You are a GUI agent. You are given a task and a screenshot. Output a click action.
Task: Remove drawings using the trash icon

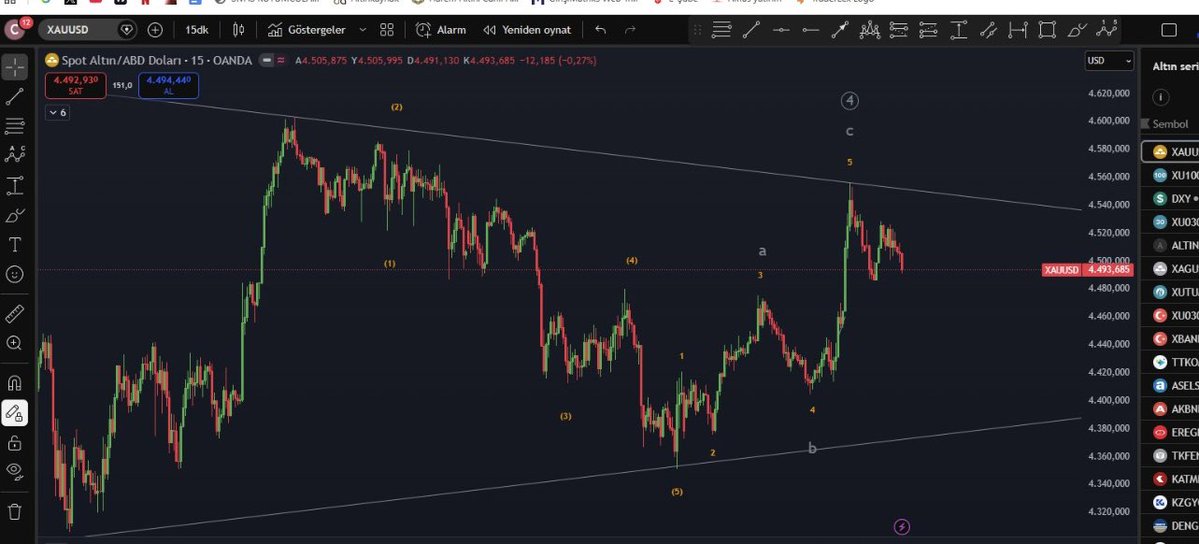(15, 512)
